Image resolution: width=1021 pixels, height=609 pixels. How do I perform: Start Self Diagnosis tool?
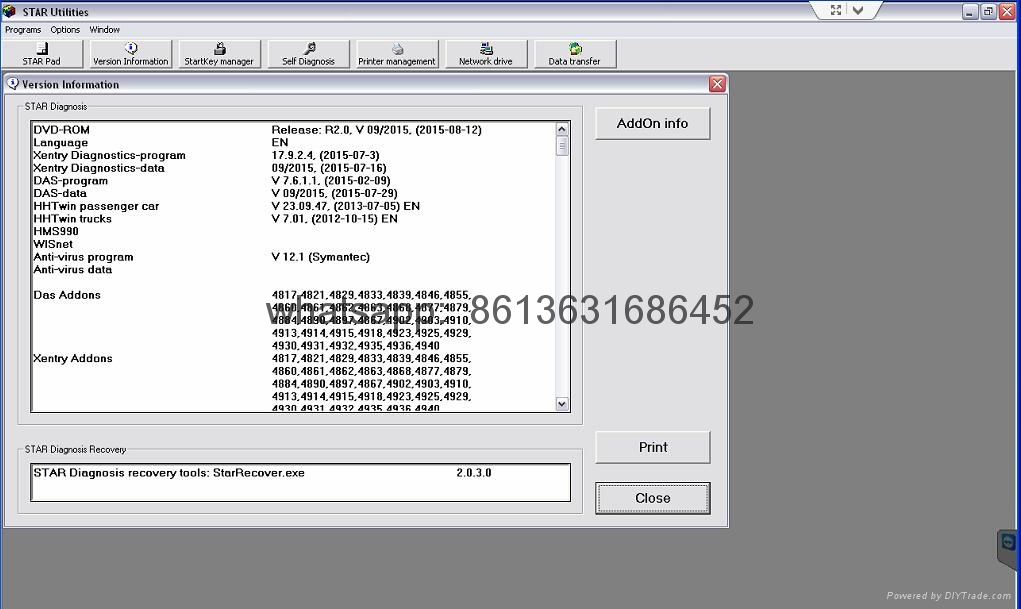pos(309,54)
